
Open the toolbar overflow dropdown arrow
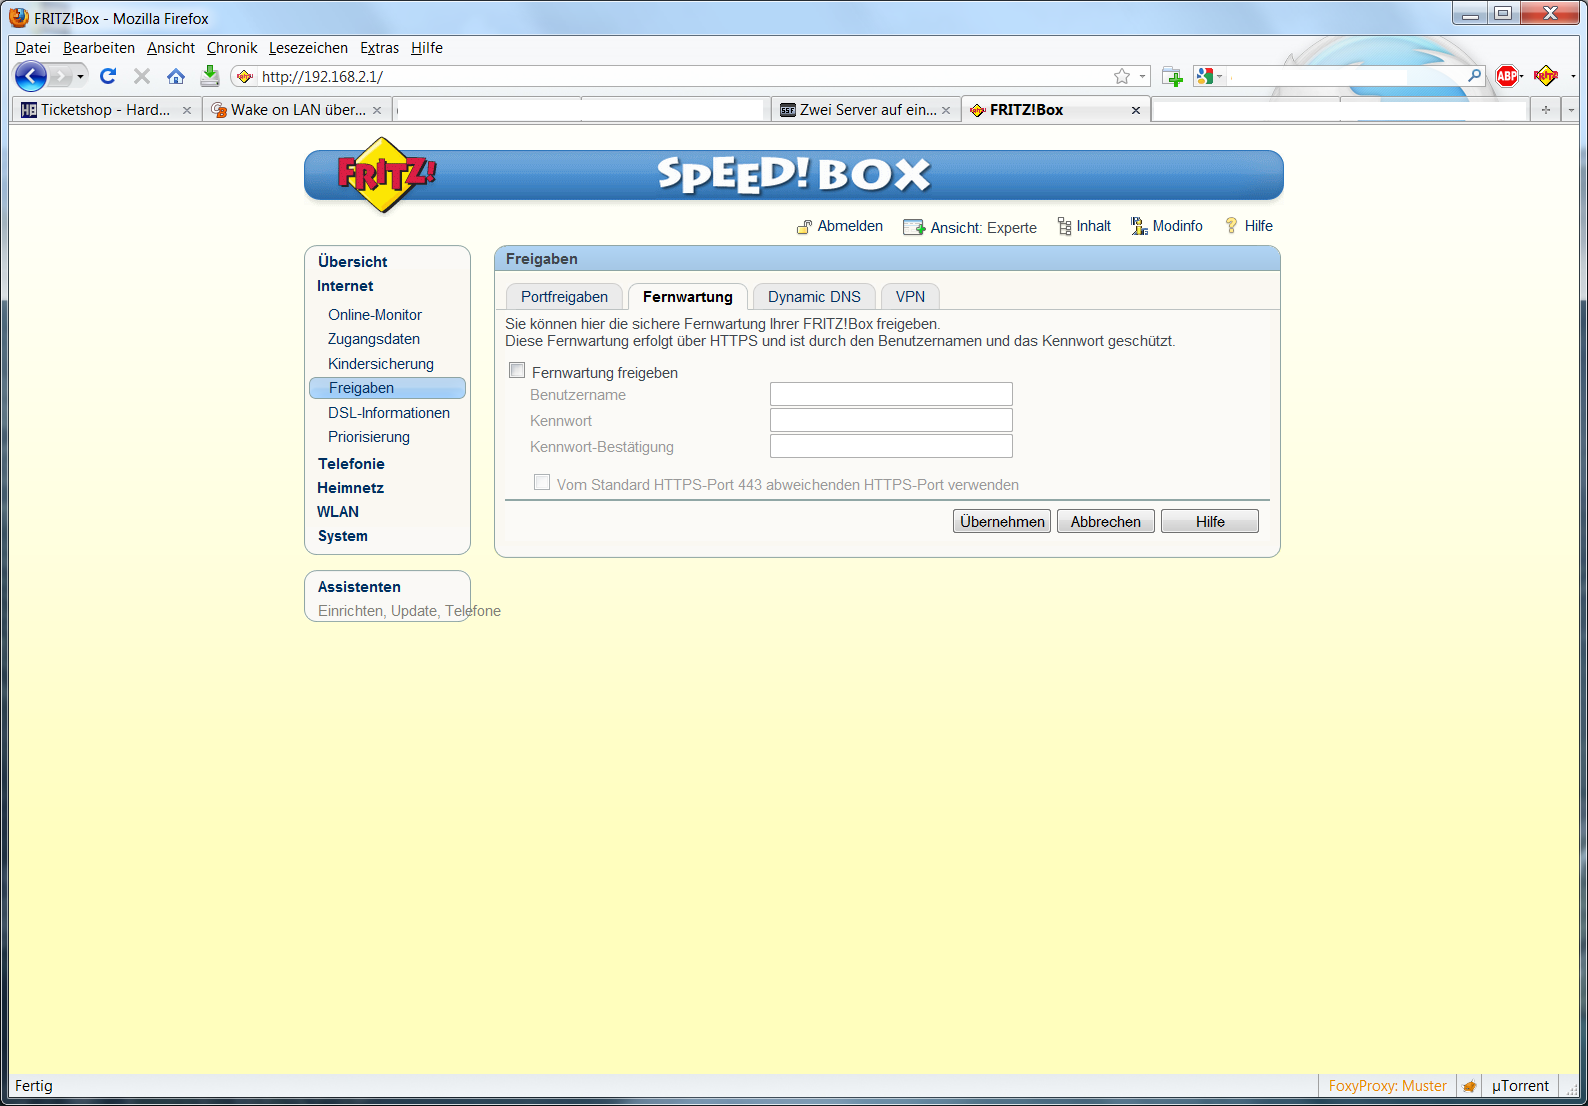(x=1573, y=76)
